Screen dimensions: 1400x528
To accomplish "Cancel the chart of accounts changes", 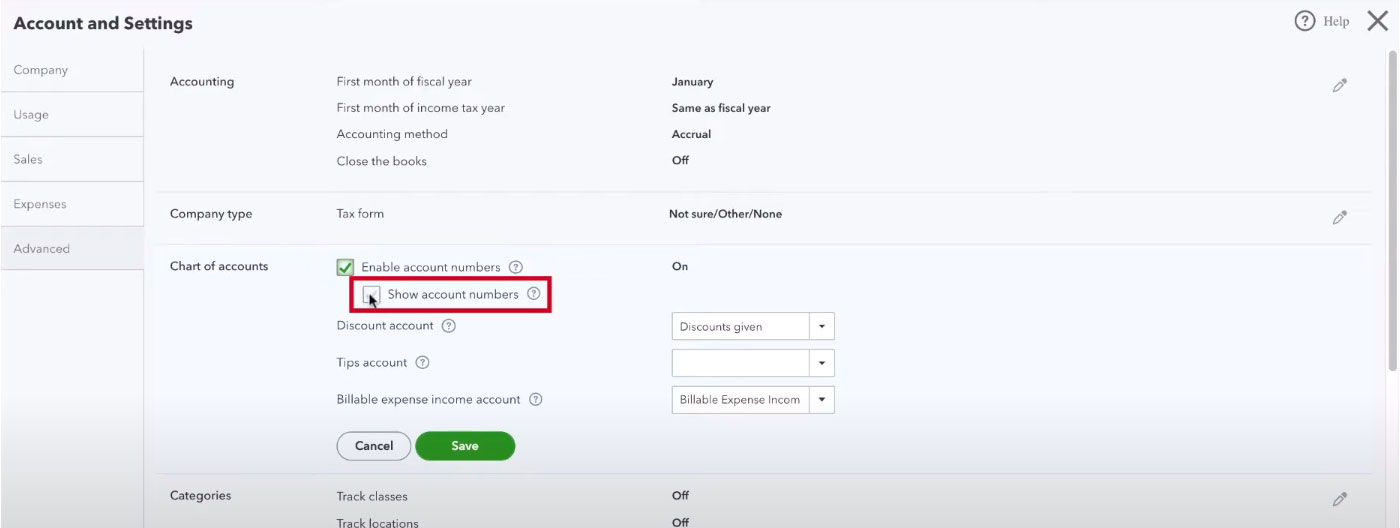I will [x=374, y=446].
